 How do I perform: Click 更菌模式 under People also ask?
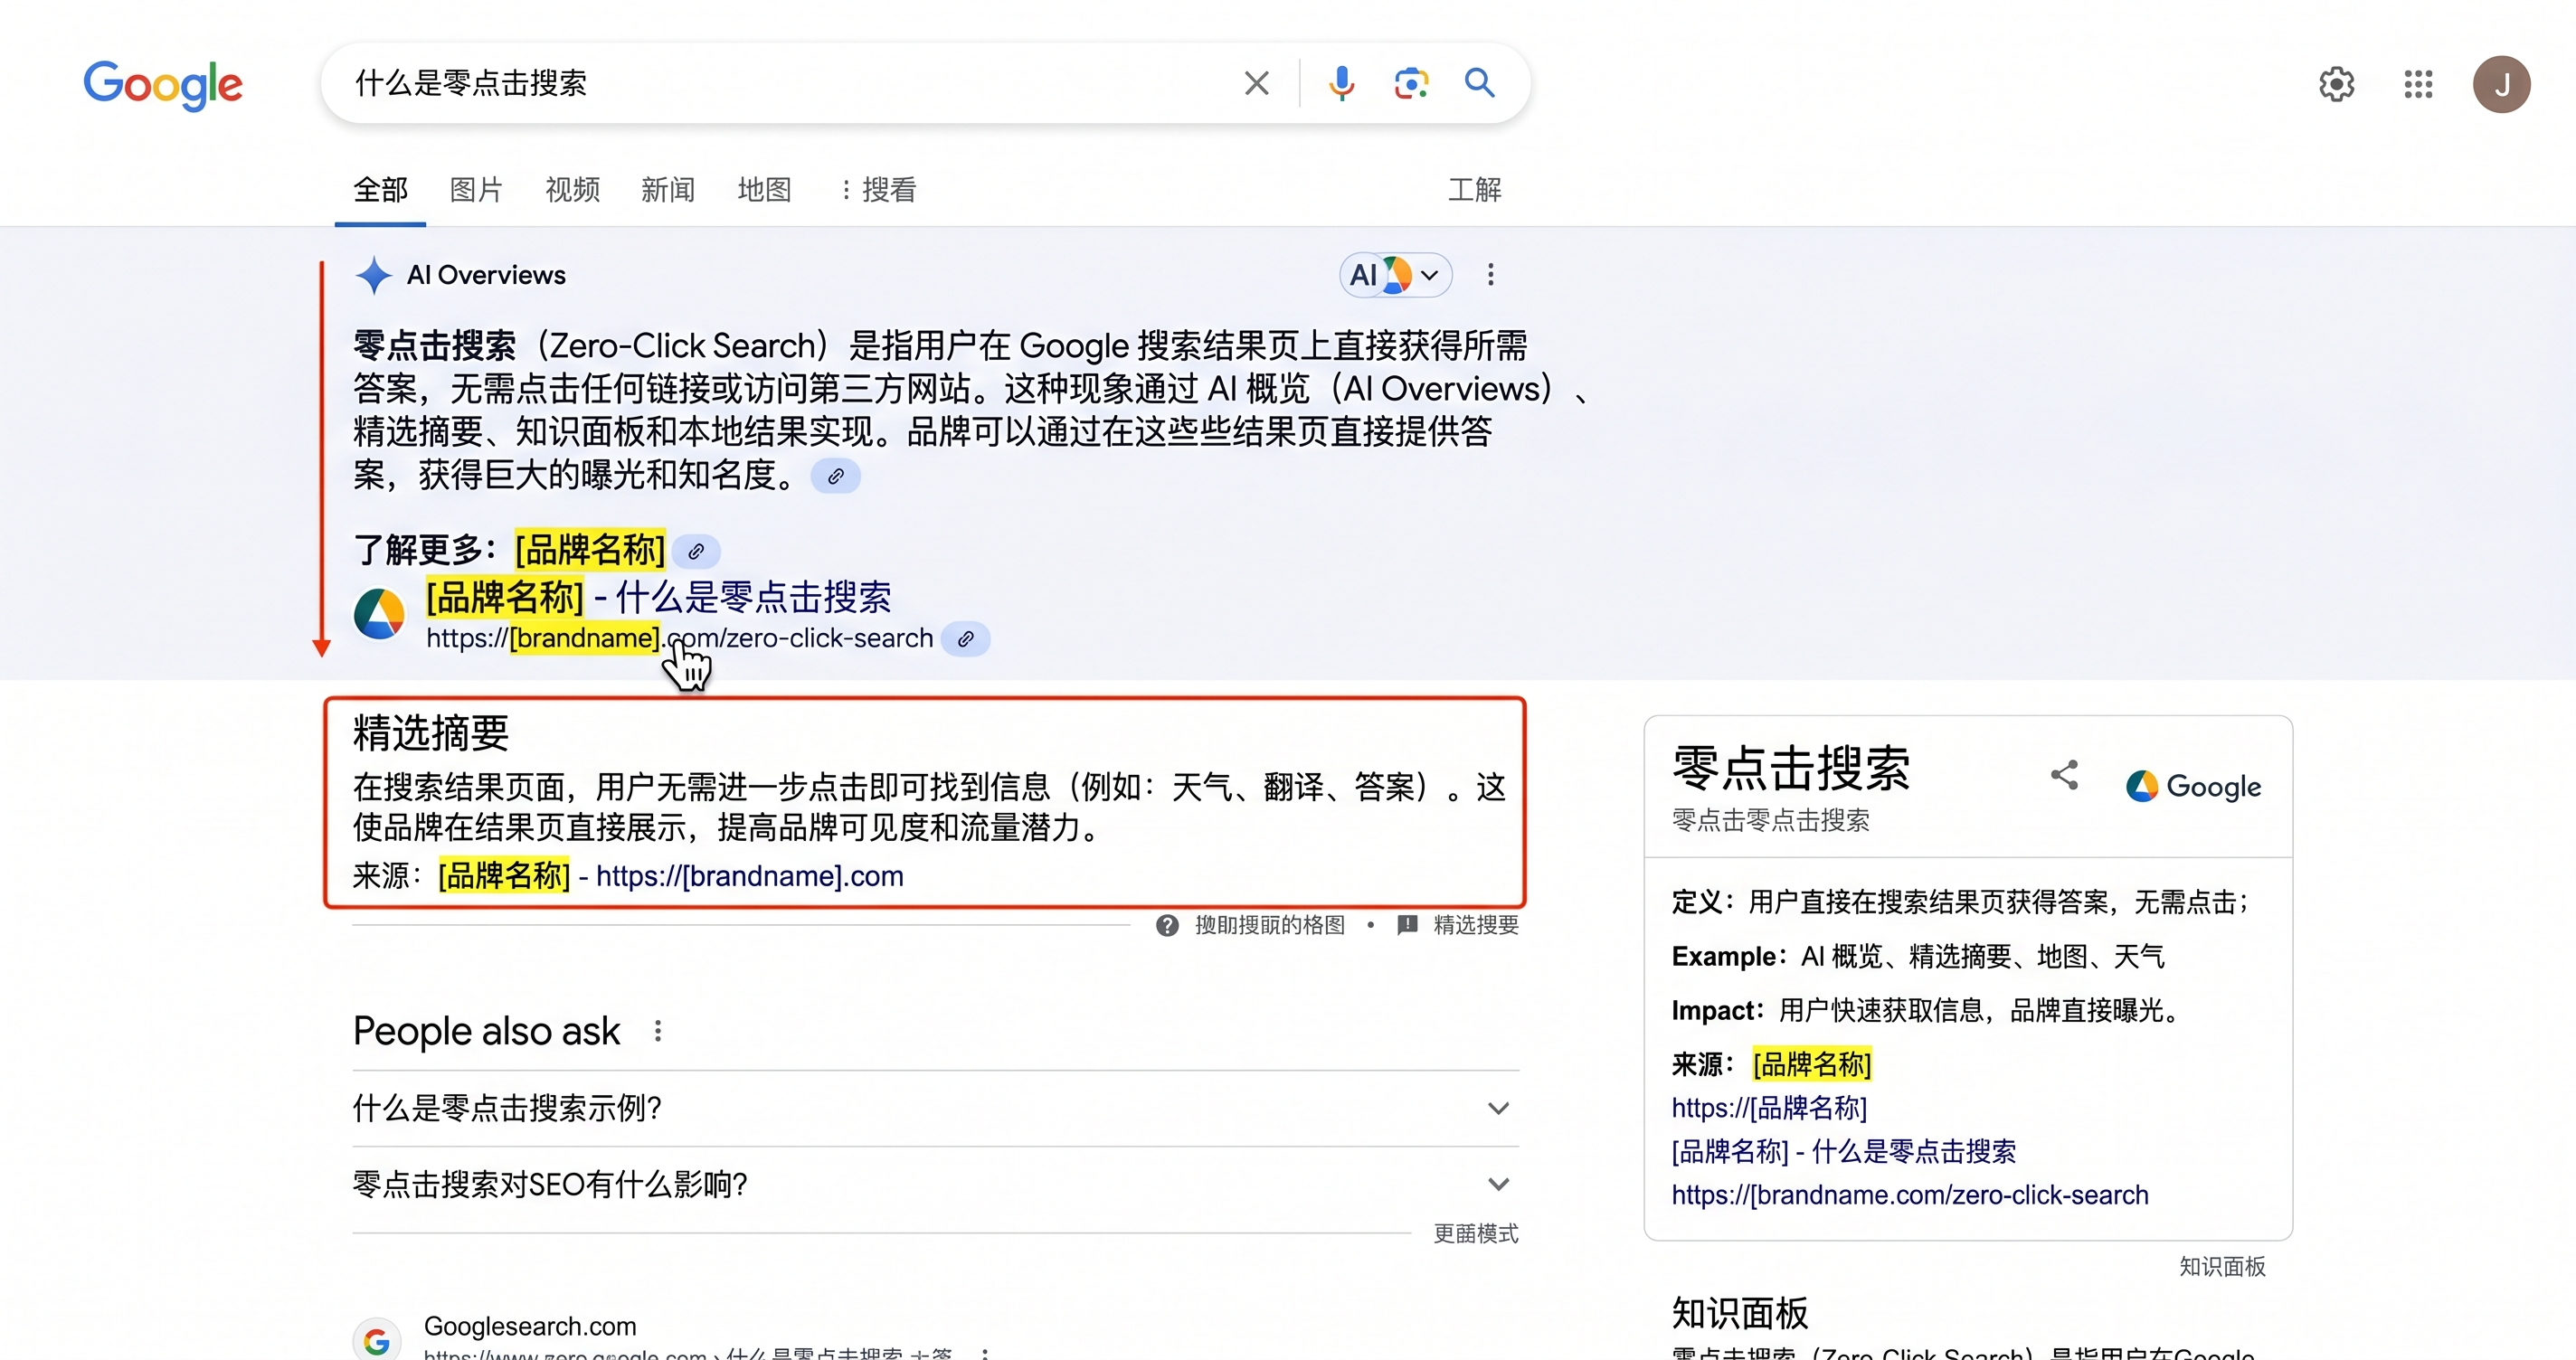click(x=1475, y=1233)
